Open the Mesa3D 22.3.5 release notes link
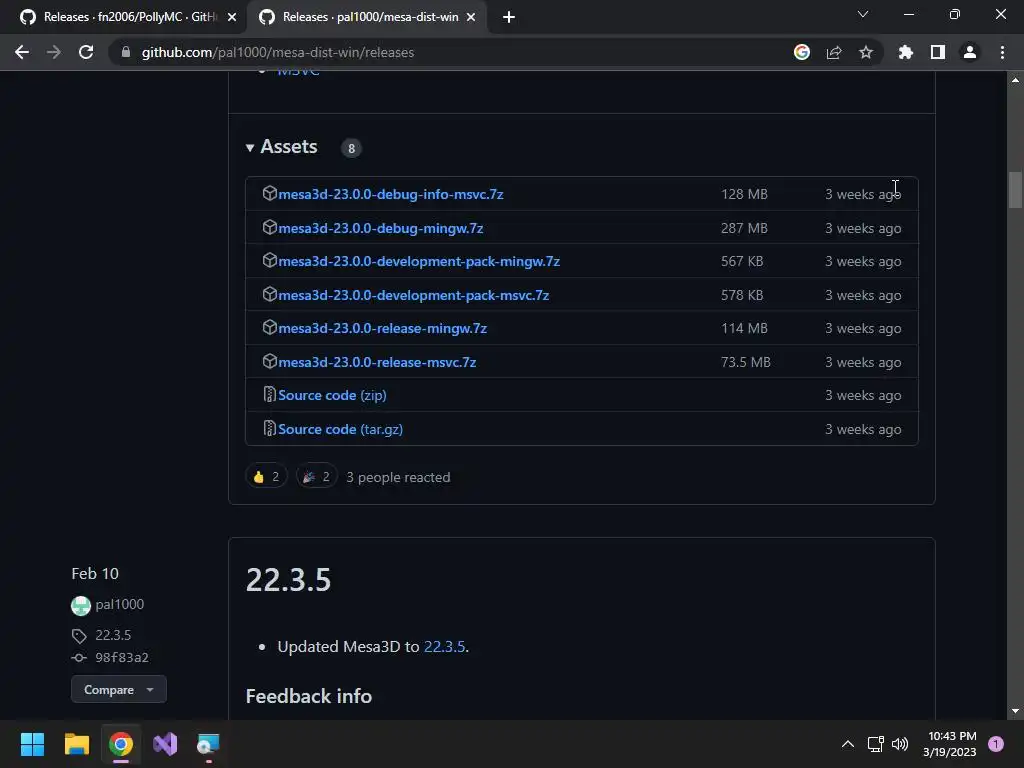 tap(444, 647)
